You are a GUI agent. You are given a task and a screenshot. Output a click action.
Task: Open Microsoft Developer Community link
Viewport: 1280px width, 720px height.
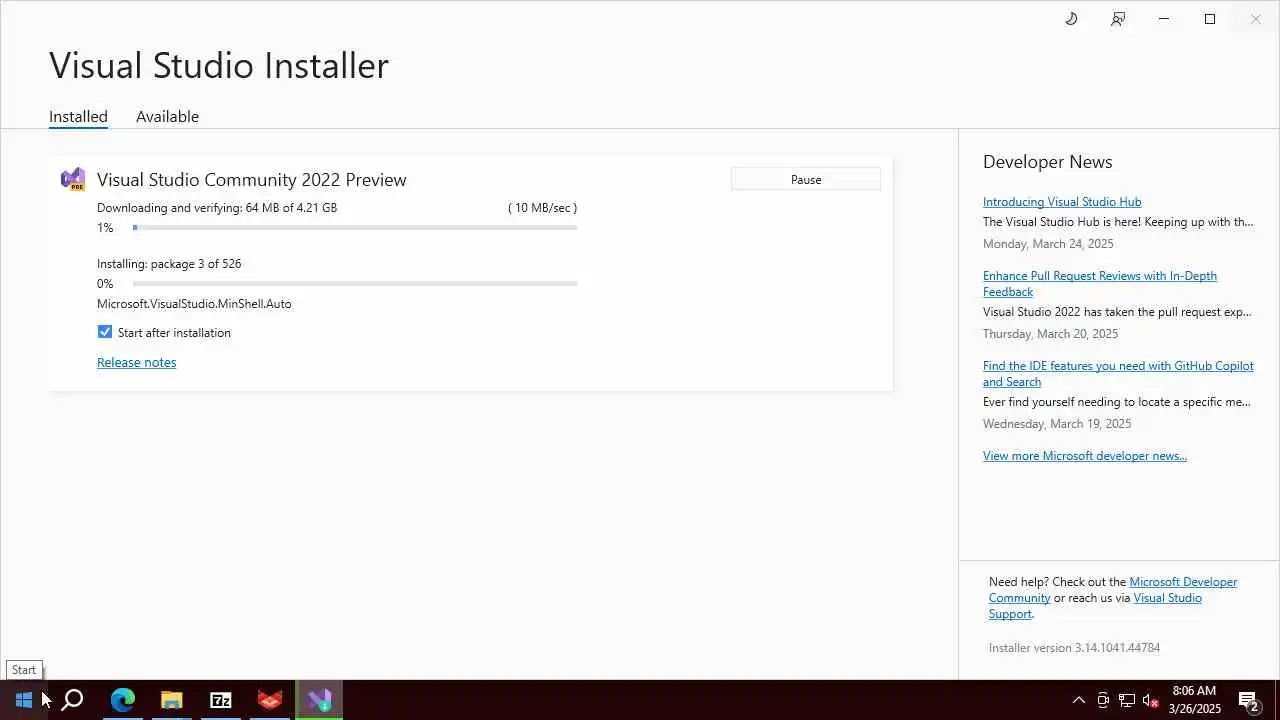1183,582
